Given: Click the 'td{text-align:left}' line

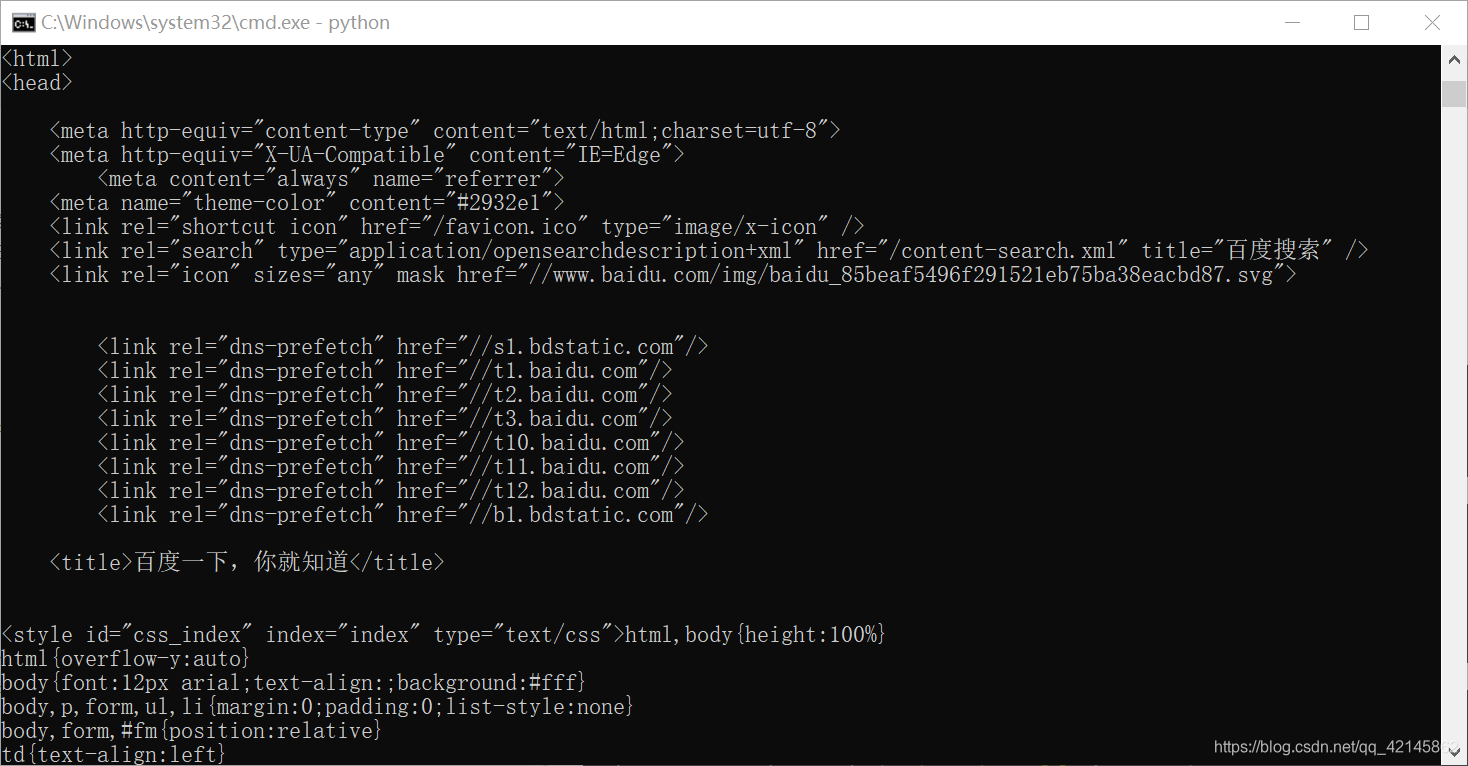Looking at the screenshot, I should [114, 755].
